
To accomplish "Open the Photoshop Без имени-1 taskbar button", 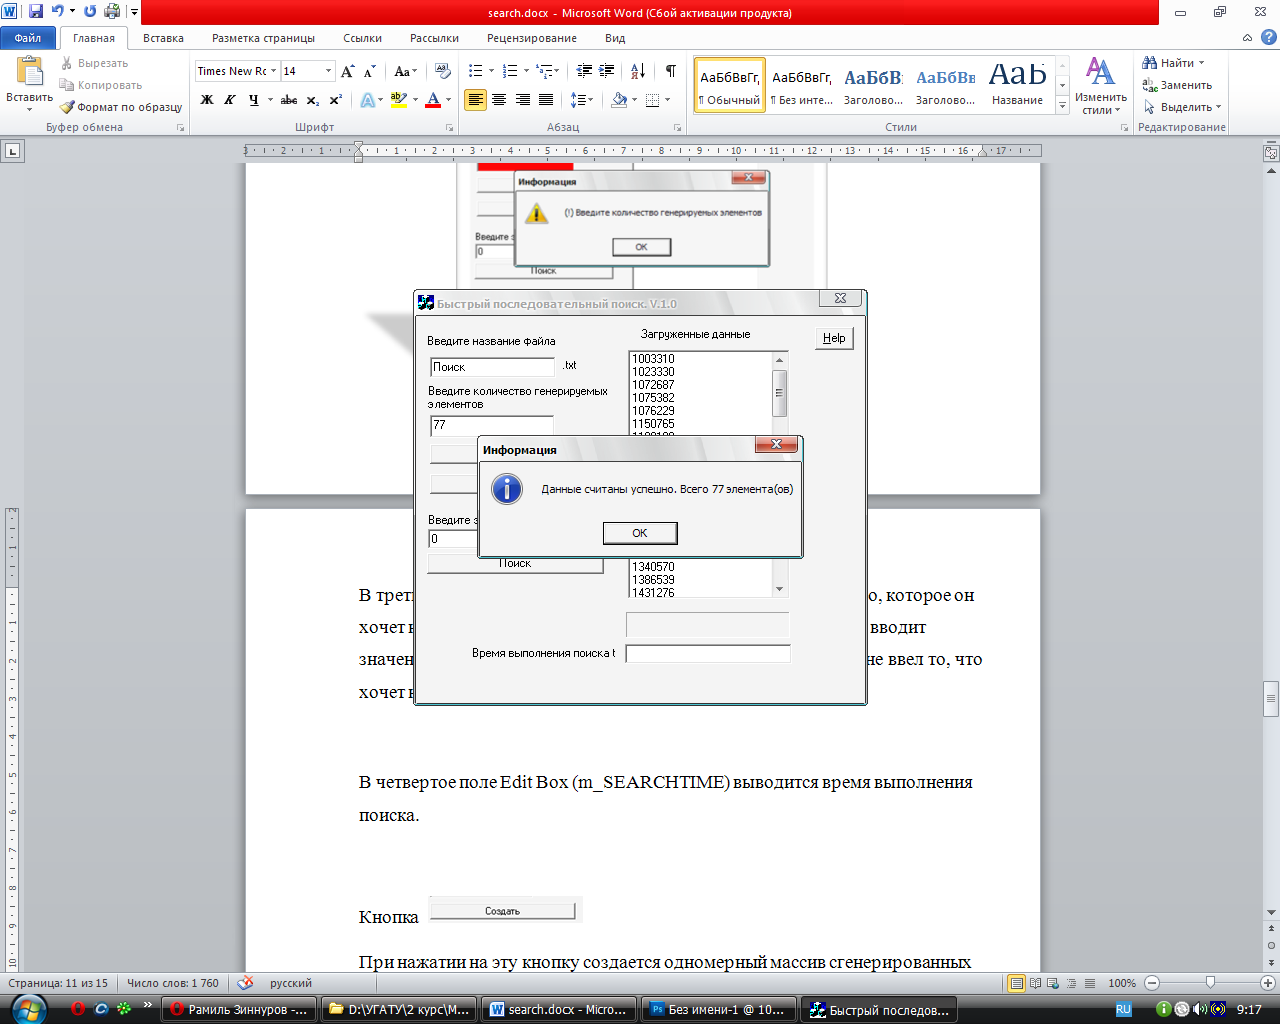I will click(x=719, y=1010).
